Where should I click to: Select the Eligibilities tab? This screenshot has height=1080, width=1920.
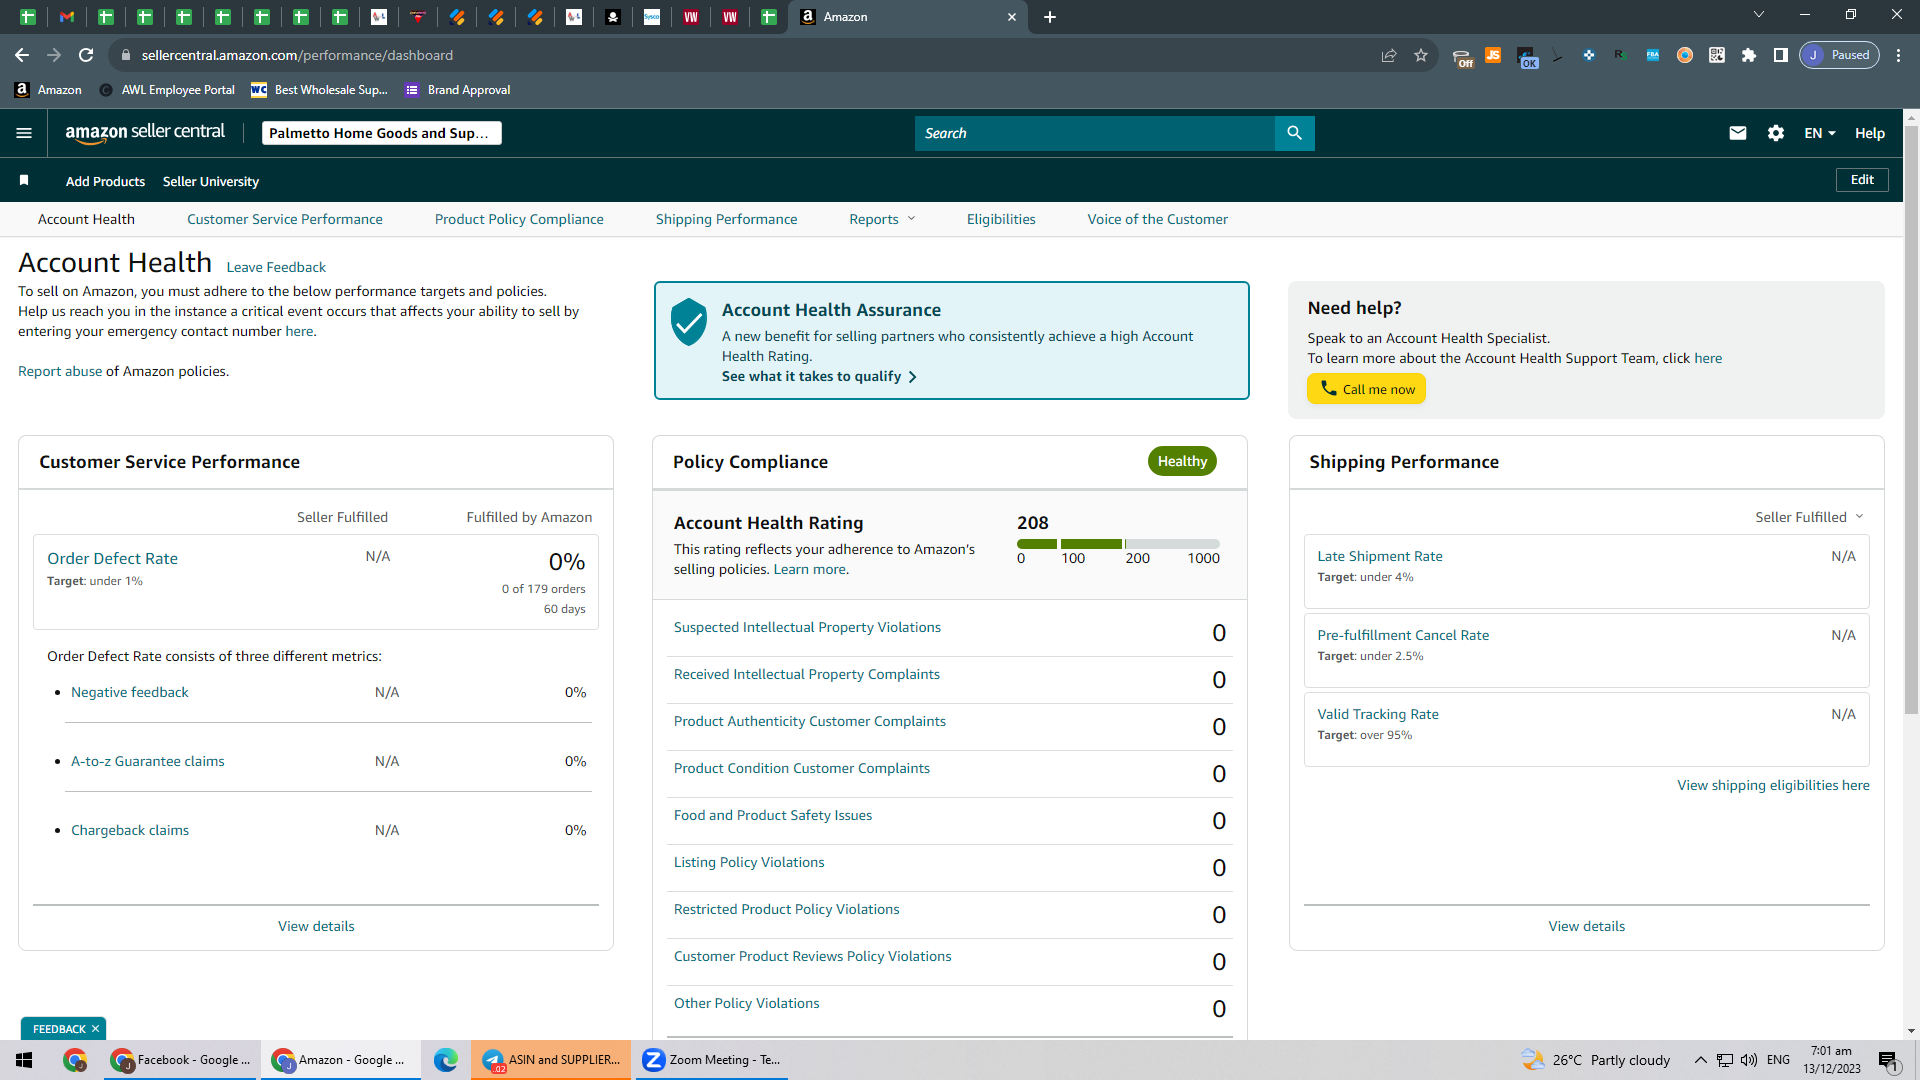[x=1001, y=219]
